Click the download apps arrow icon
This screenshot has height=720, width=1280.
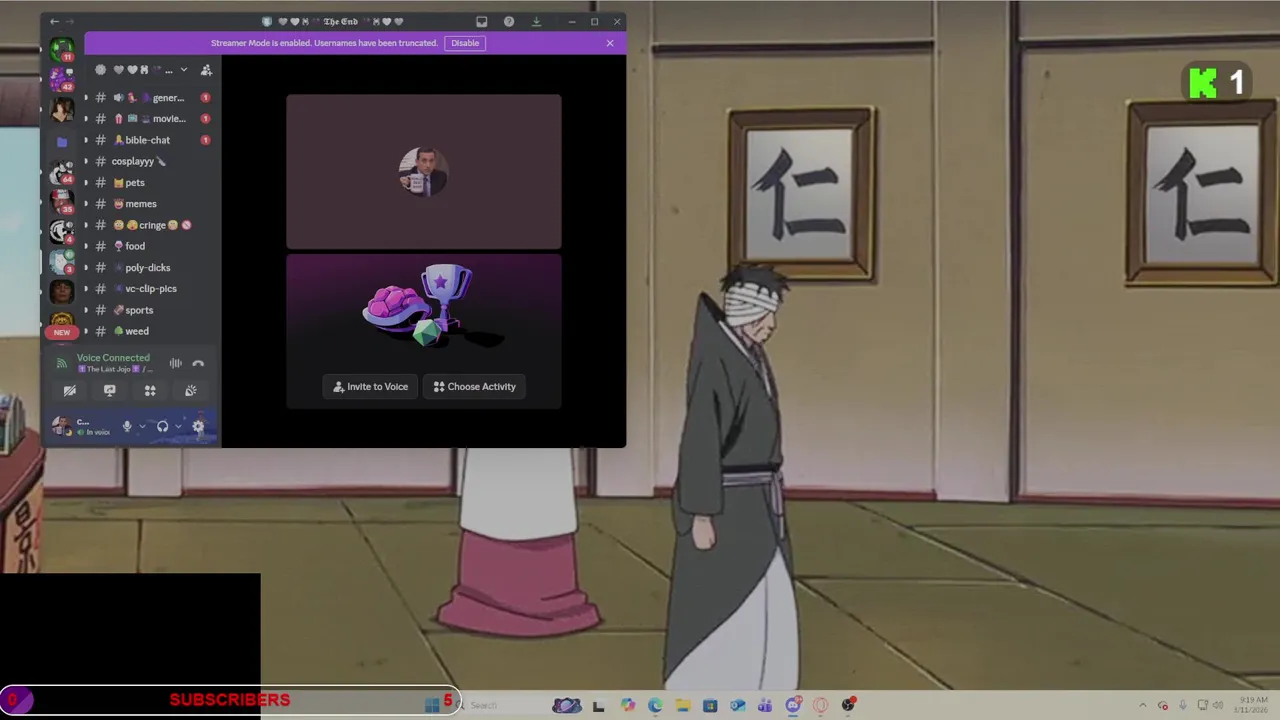pos(536,21)
